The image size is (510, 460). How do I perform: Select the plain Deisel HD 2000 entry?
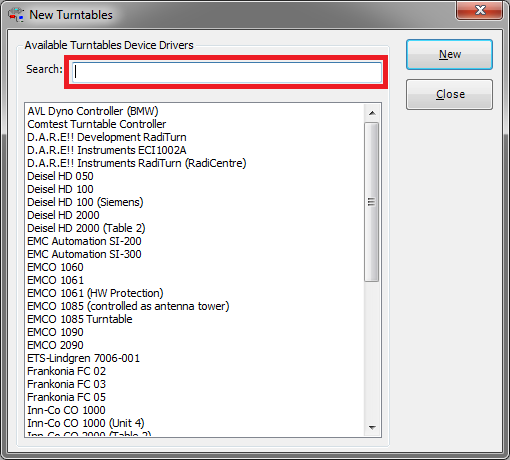63,215
